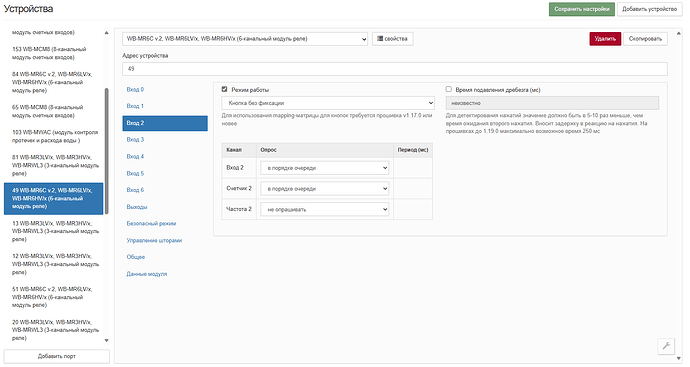This screenshot has height=367, width=690.
Task: Click the debounce time field showing неизвестно
Action: (552, 103)
